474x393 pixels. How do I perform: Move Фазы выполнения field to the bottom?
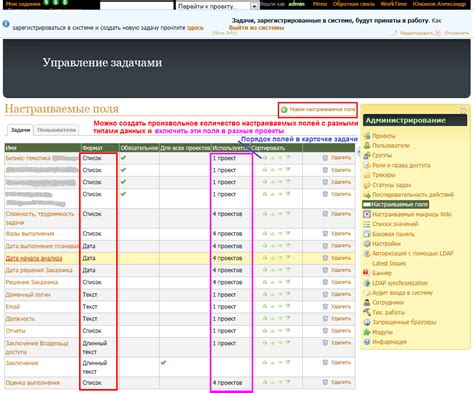288,233
